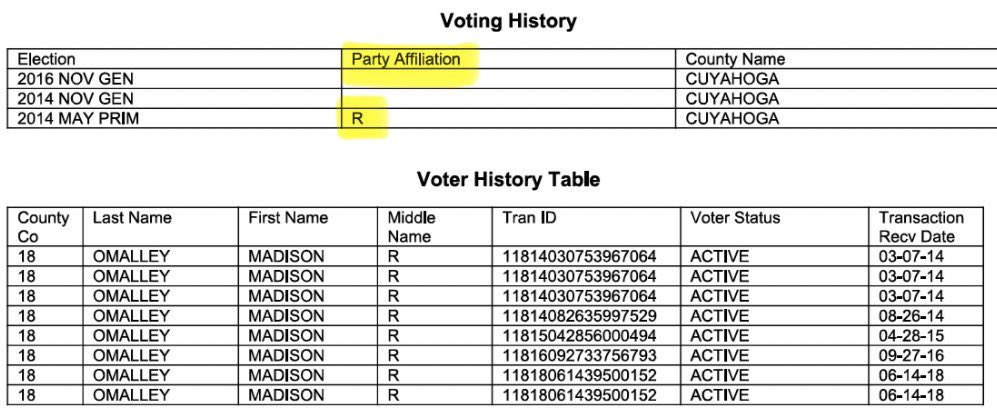Select the highlighted Party Affiliation column header

pos(405,59)
